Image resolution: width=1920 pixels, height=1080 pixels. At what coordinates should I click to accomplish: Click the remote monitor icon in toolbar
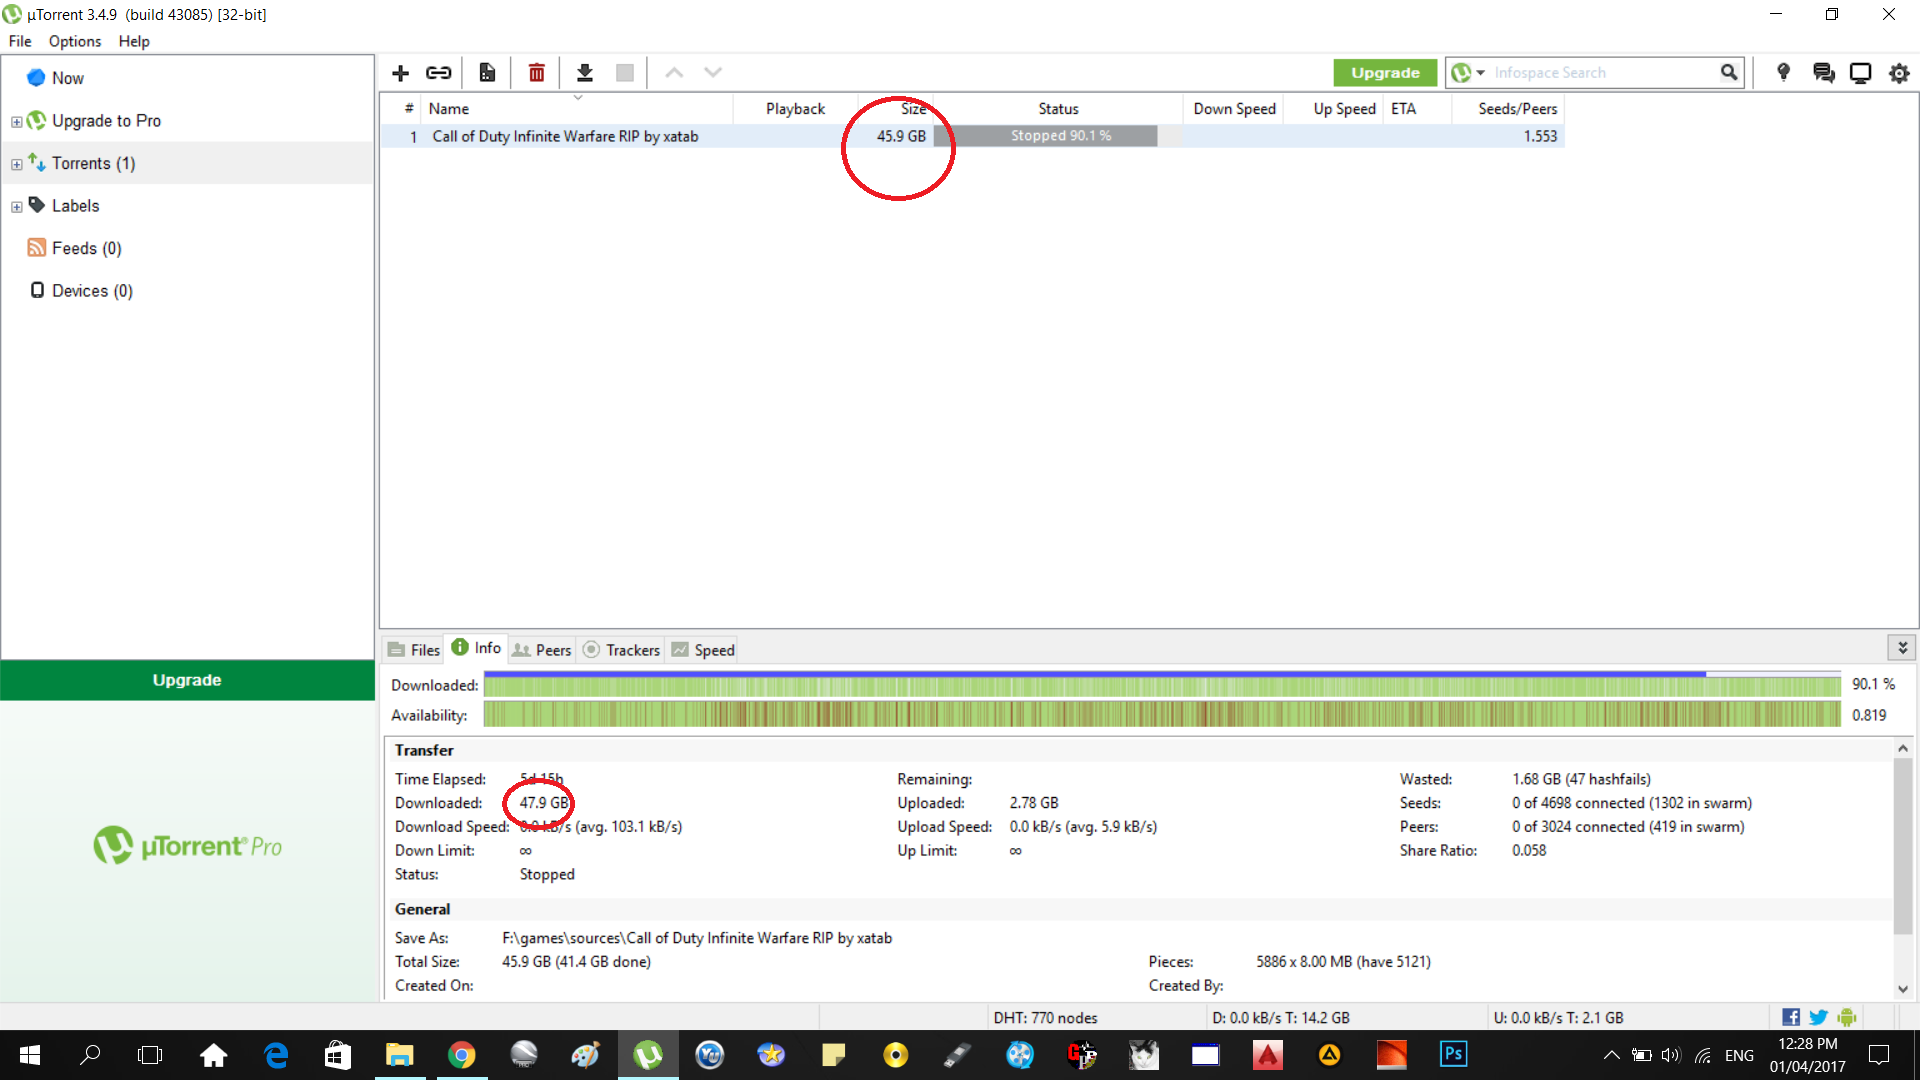(x=1861, y=73)
